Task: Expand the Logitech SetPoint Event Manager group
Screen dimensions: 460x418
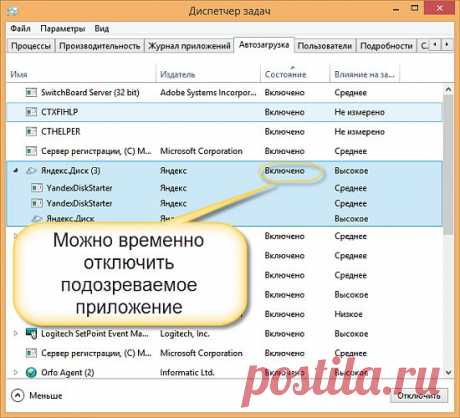Action: point(15,333)
